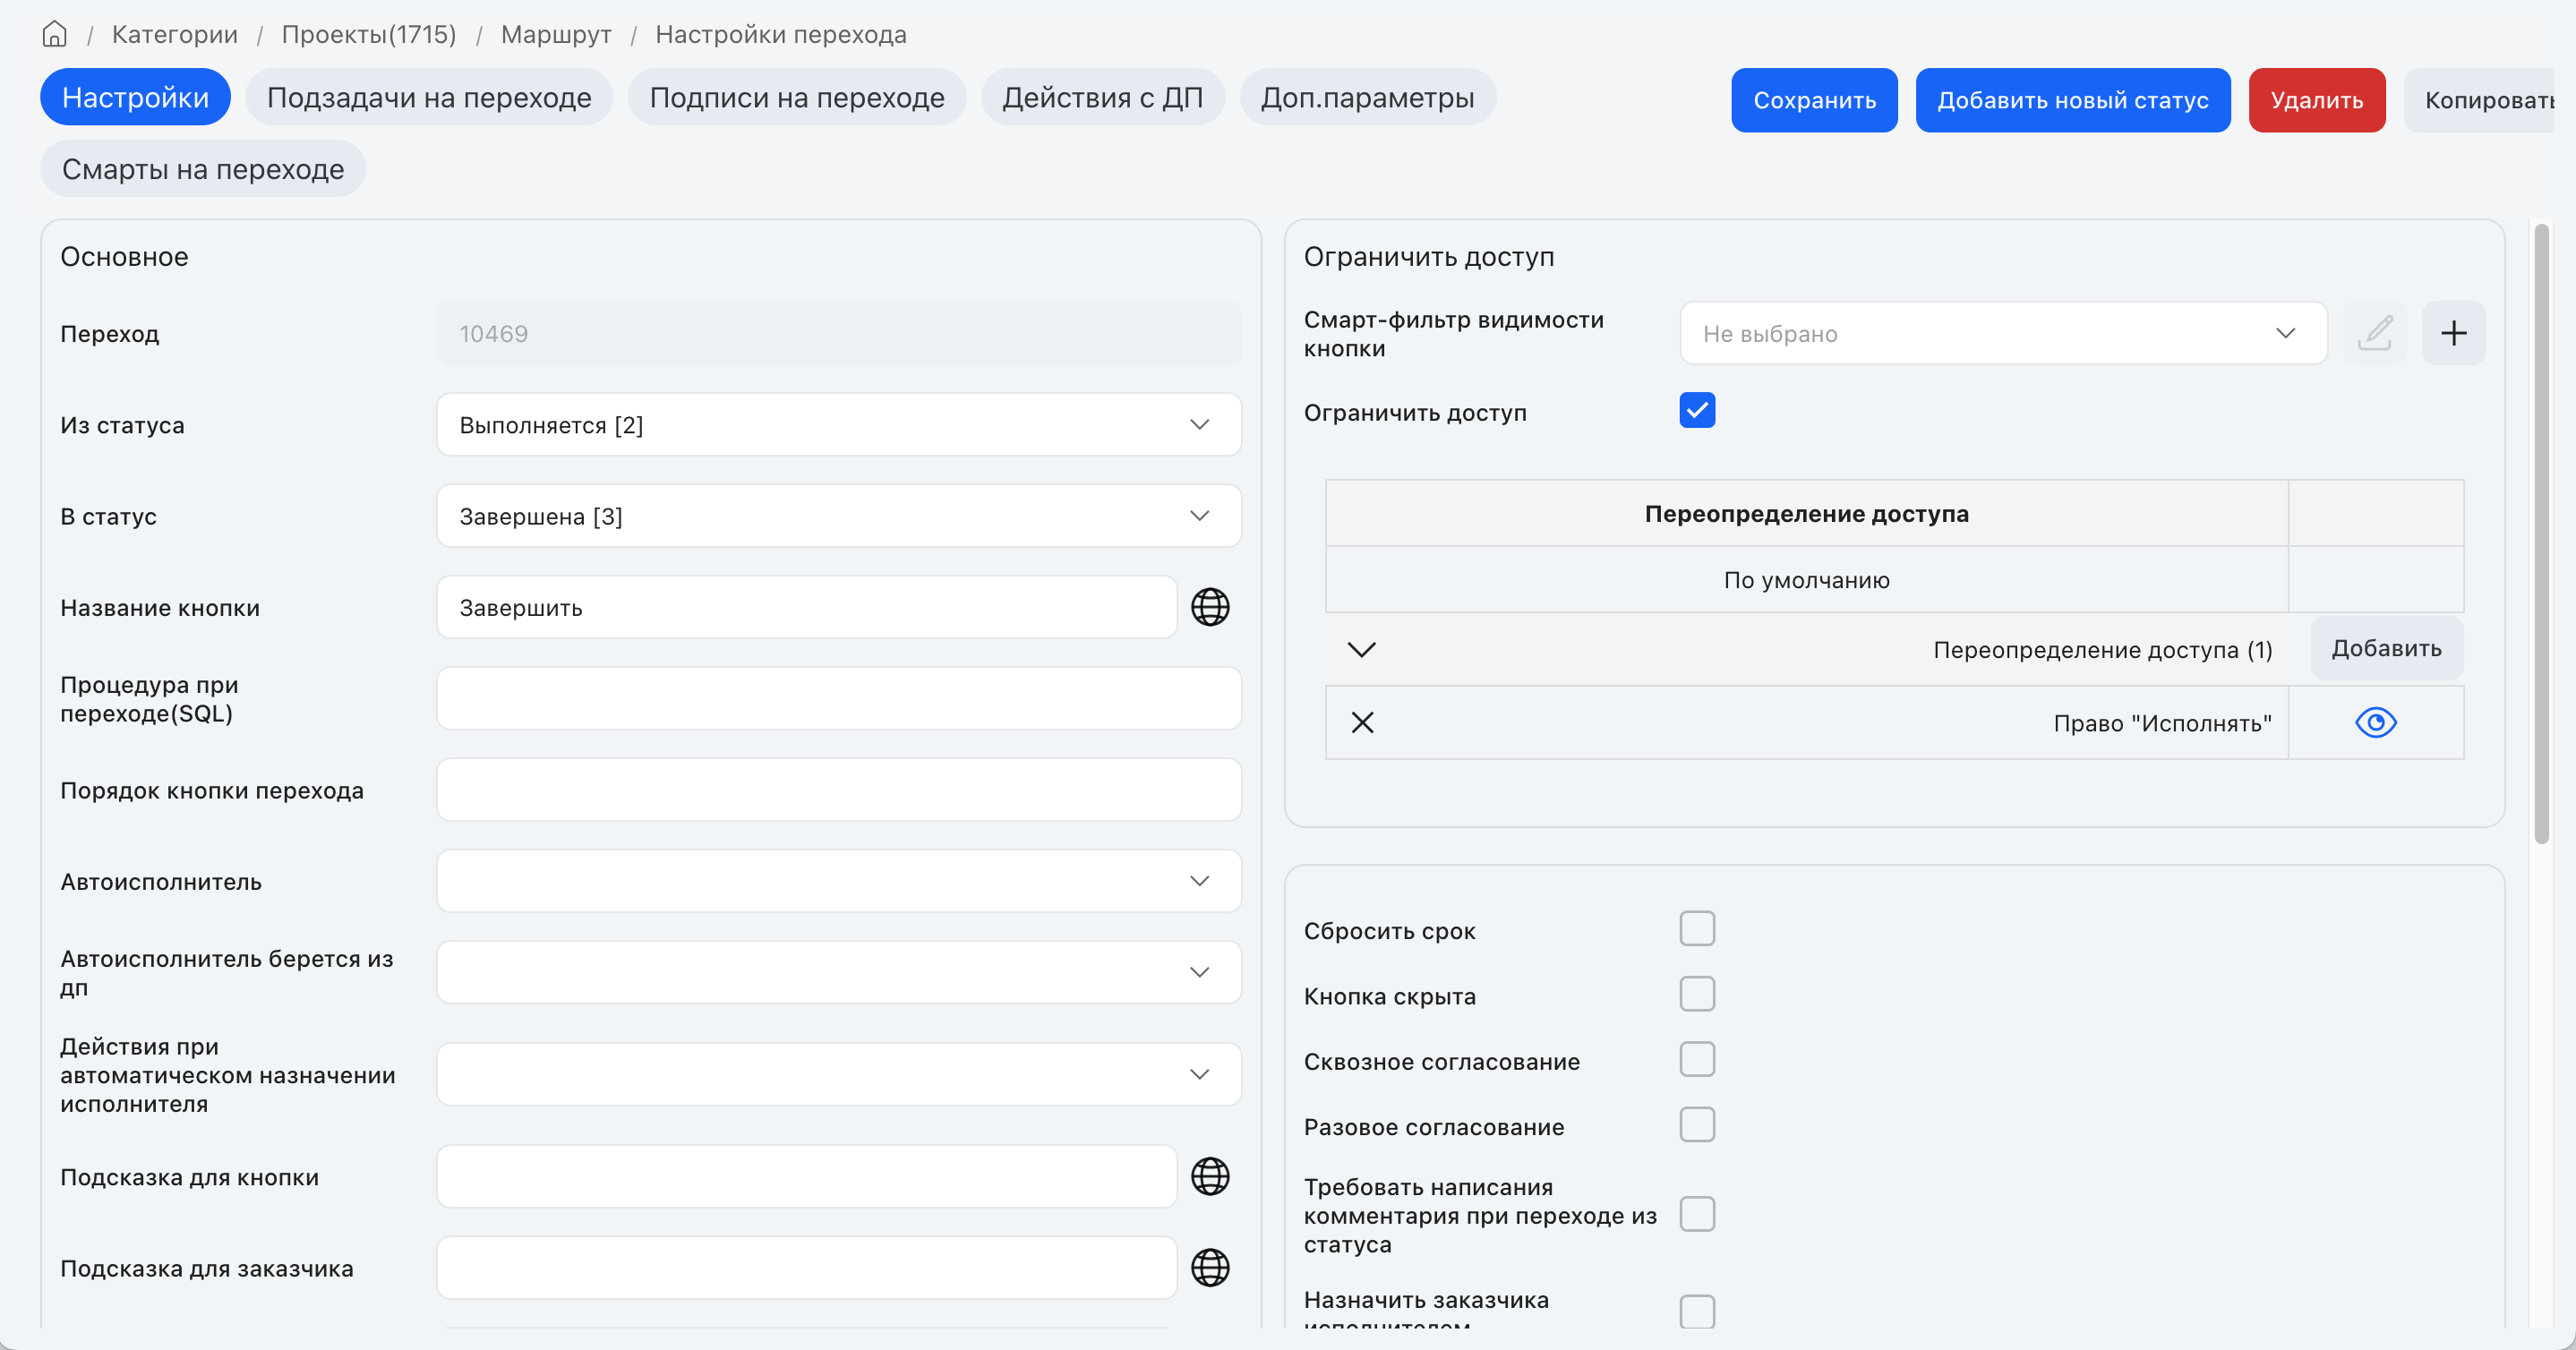This screenshot has width=2576, height=1350.
Task: Open Смарт-фильтр видимости кнопки dropdown
Action: click(2004, 333)
